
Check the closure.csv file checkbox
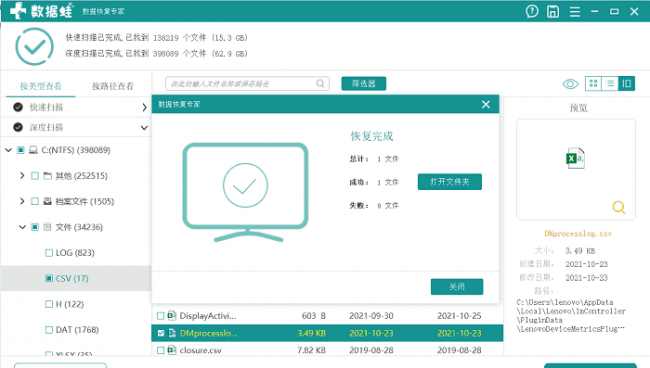[160, 351]
